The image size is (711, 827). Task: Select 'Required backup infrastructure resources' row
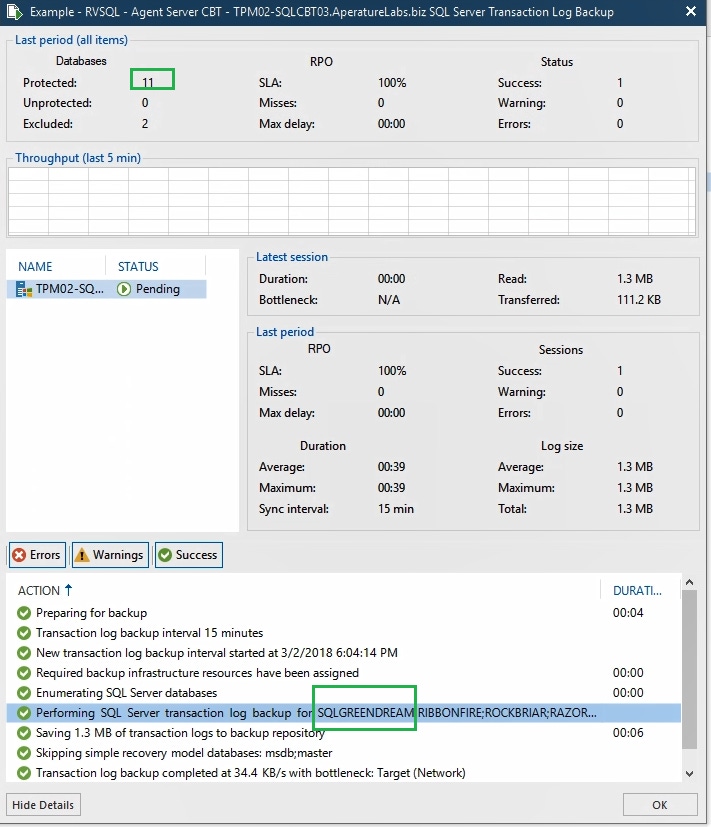[x=343, y=673]
